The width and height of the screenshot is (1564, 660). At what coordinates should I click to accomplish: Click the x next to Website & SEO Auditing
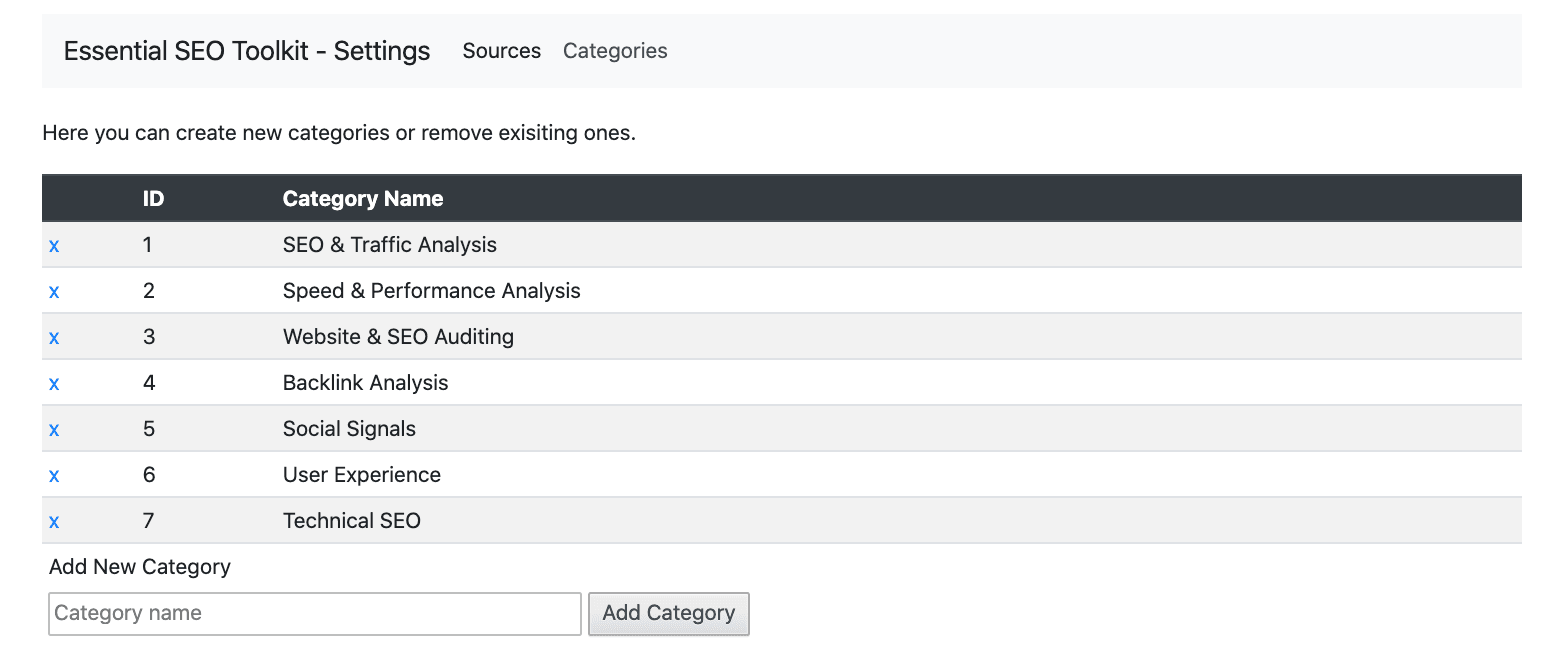(54, 336)
